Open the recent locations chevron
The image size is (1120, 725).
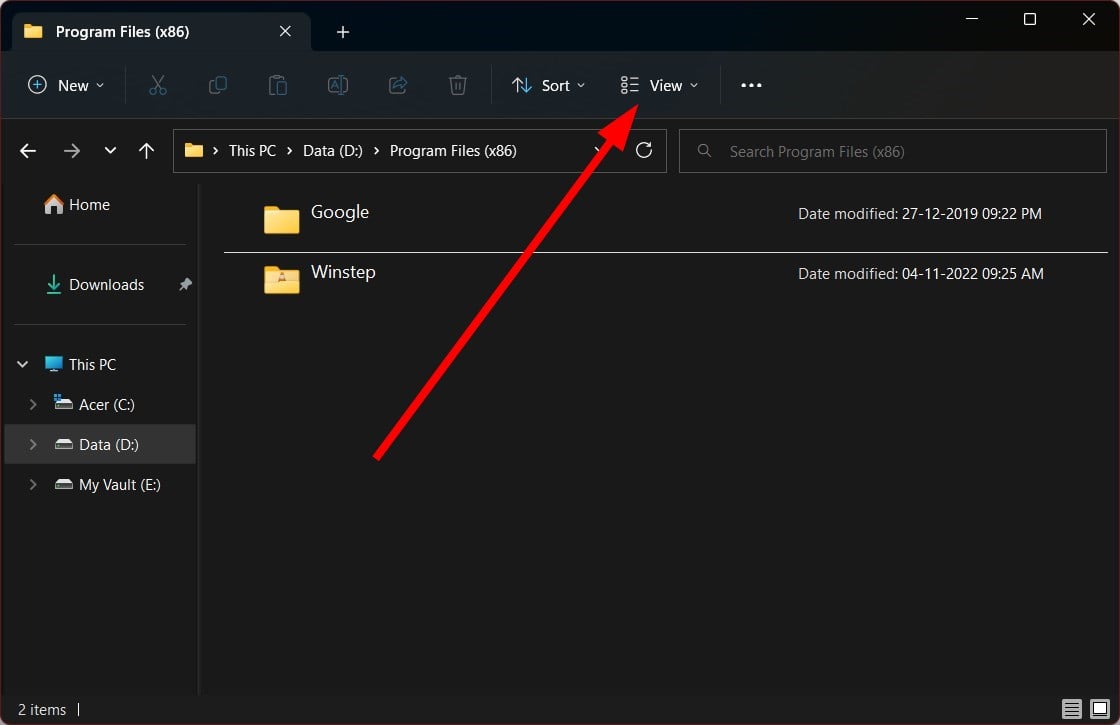110,151
